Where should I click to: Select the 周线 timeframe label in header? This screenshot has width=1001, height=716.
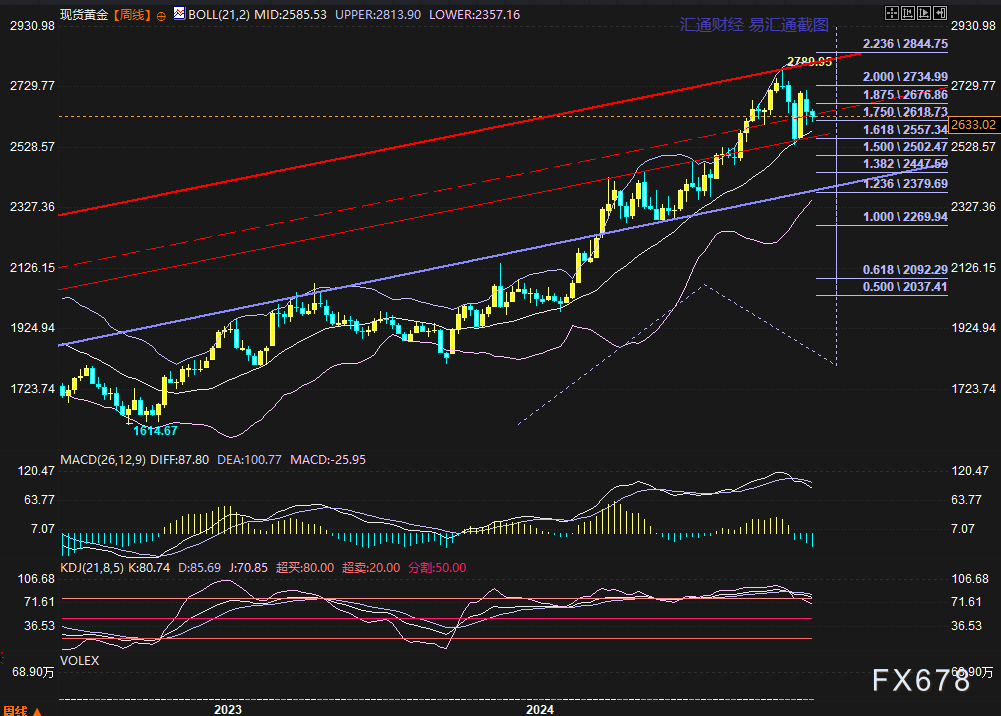131,16
